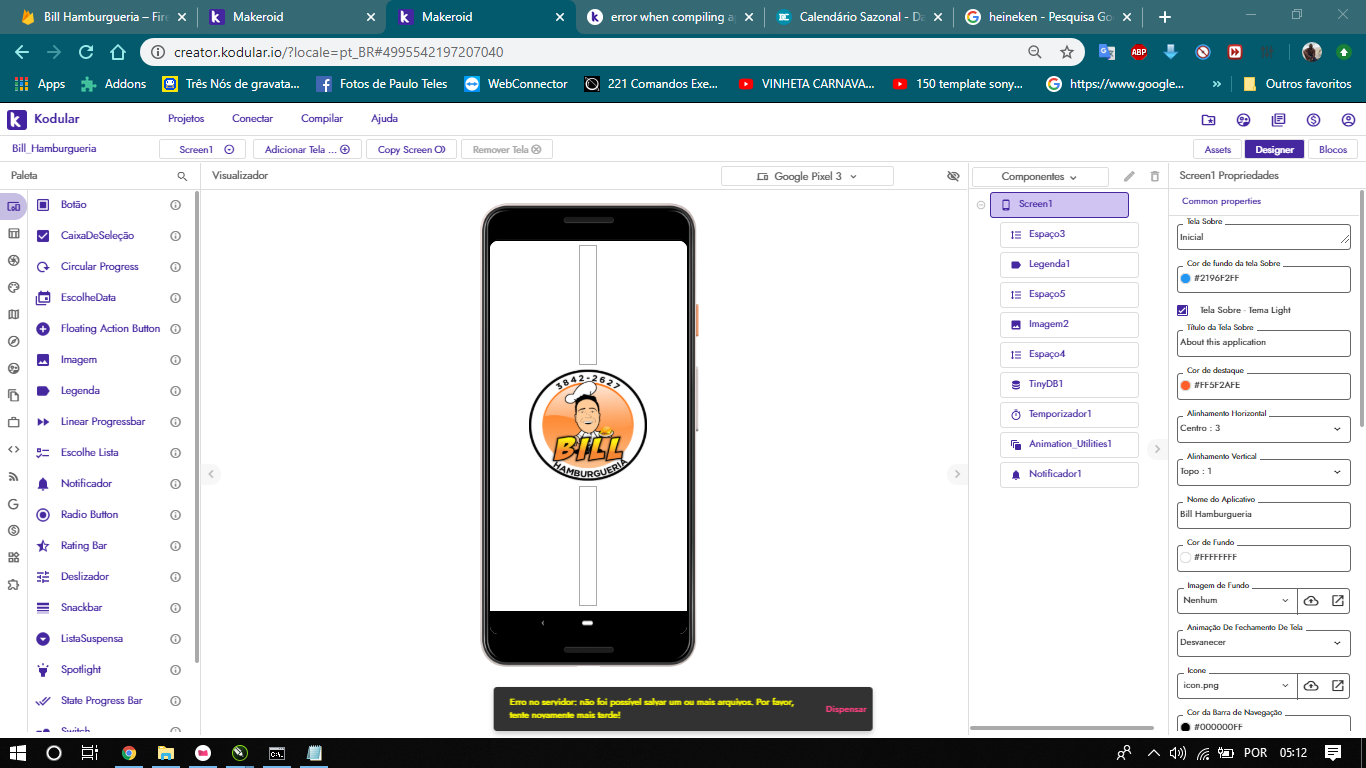Viewport: 1366px width, 768px height.
Task: Show info for the Snackbar component
Action: pos(175,608)
